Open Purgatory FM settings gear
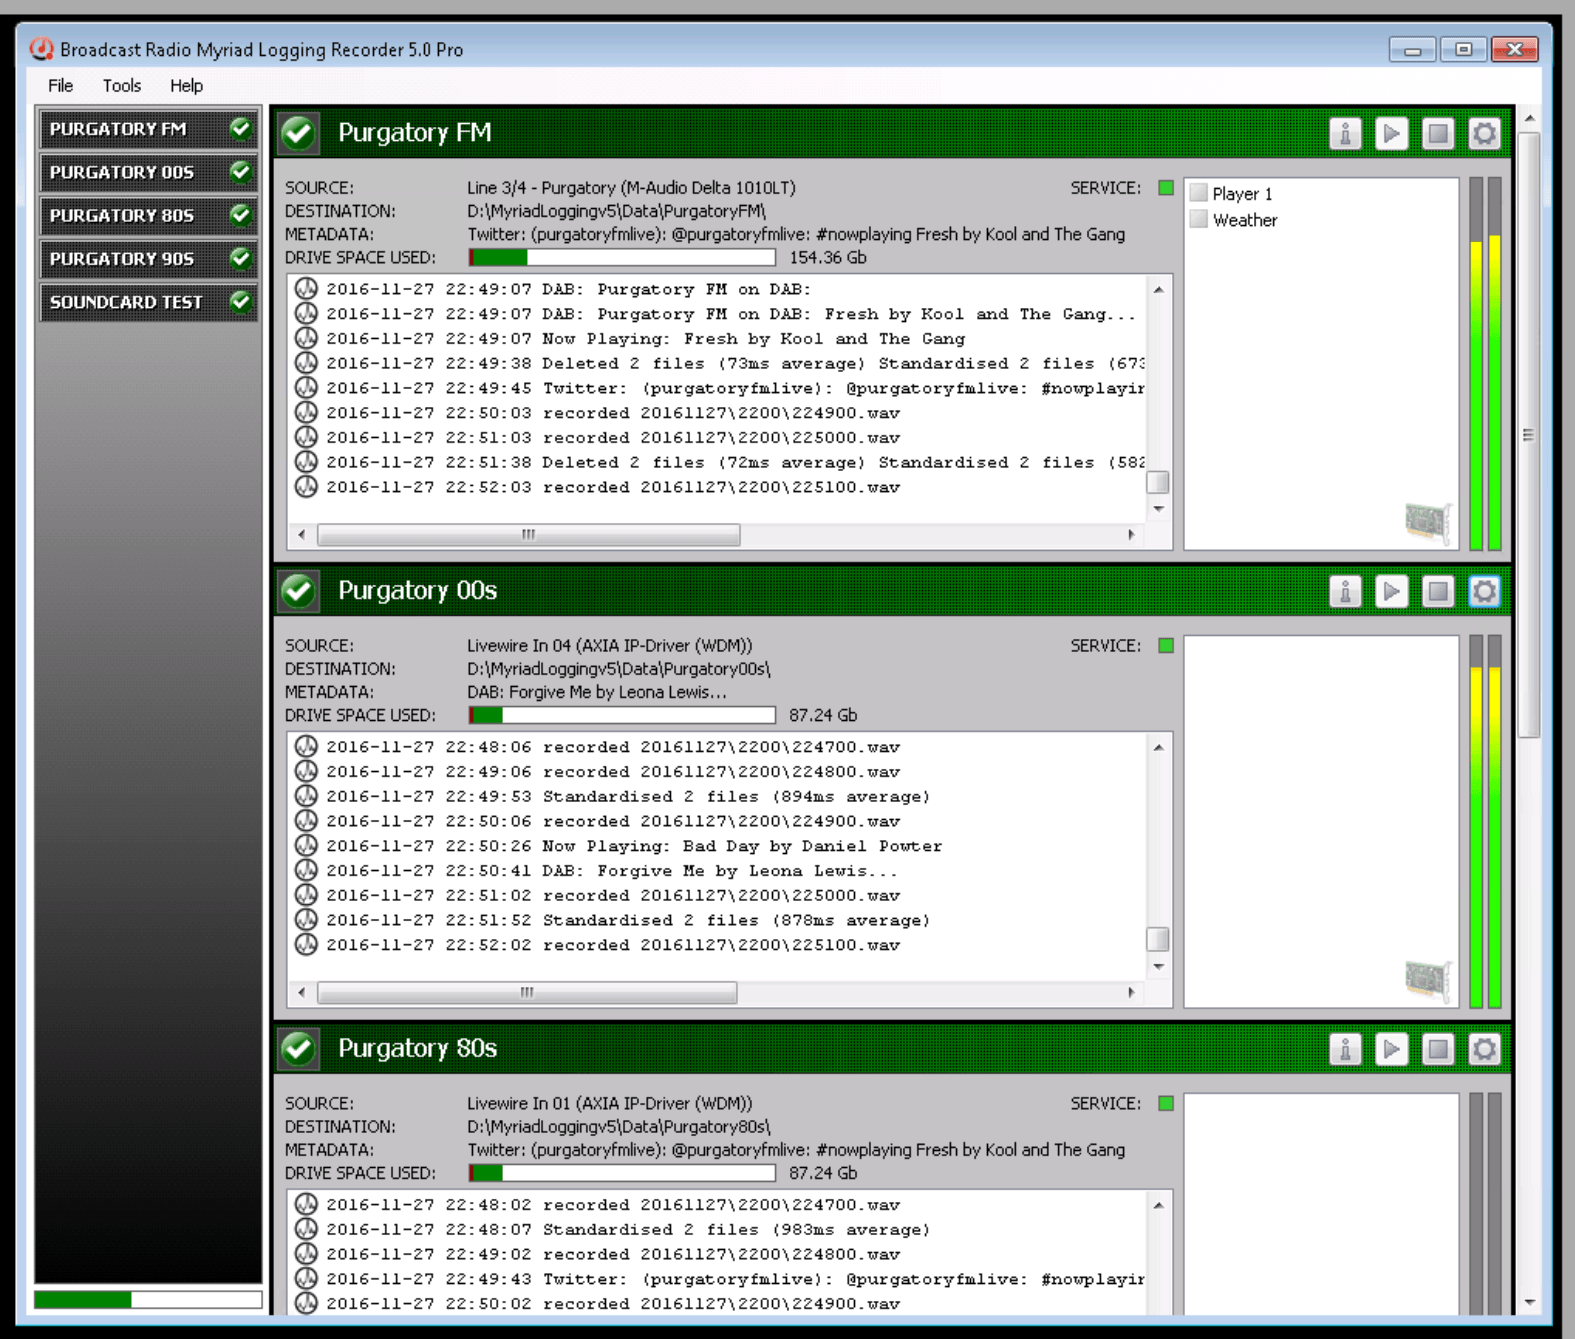This screenshot has height=1339, width=1575. coord(1484,133)
